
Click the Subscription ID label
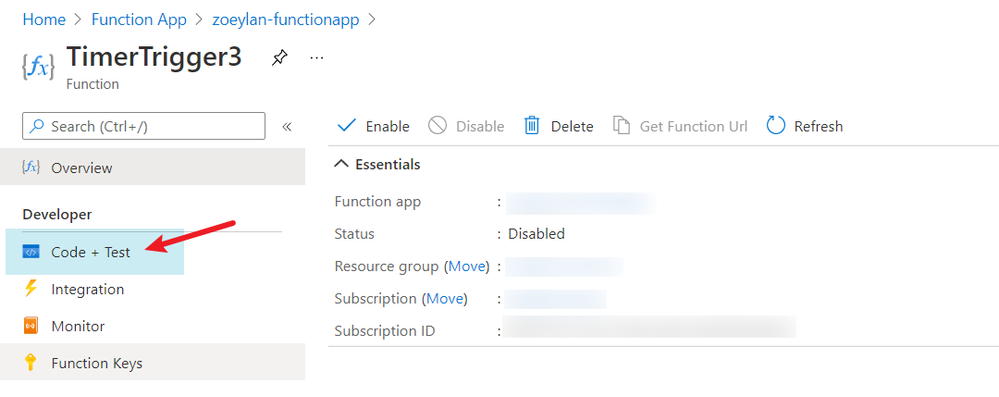point(385,331)
